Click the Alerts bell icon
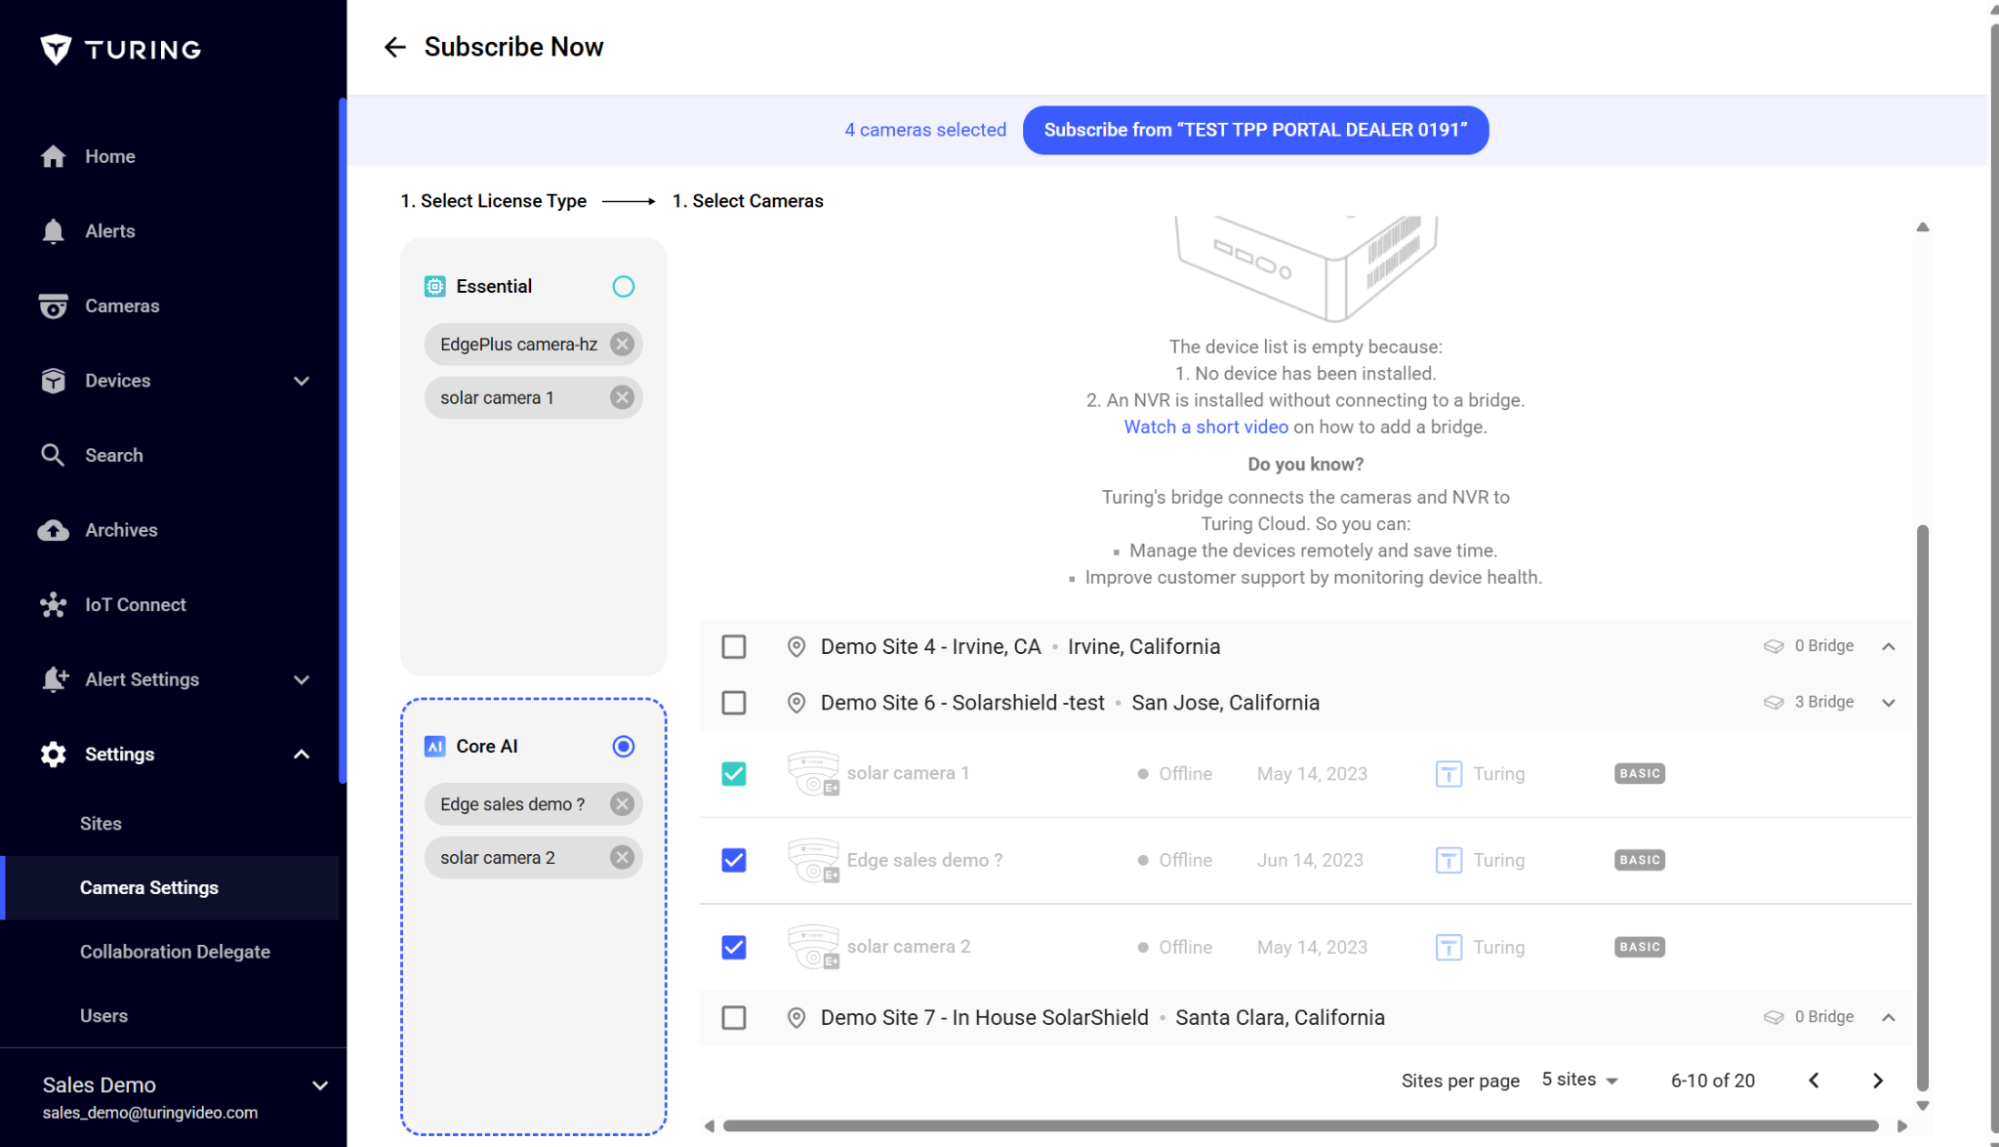This screenshot has width=1999, height=1147. [53, 231]
